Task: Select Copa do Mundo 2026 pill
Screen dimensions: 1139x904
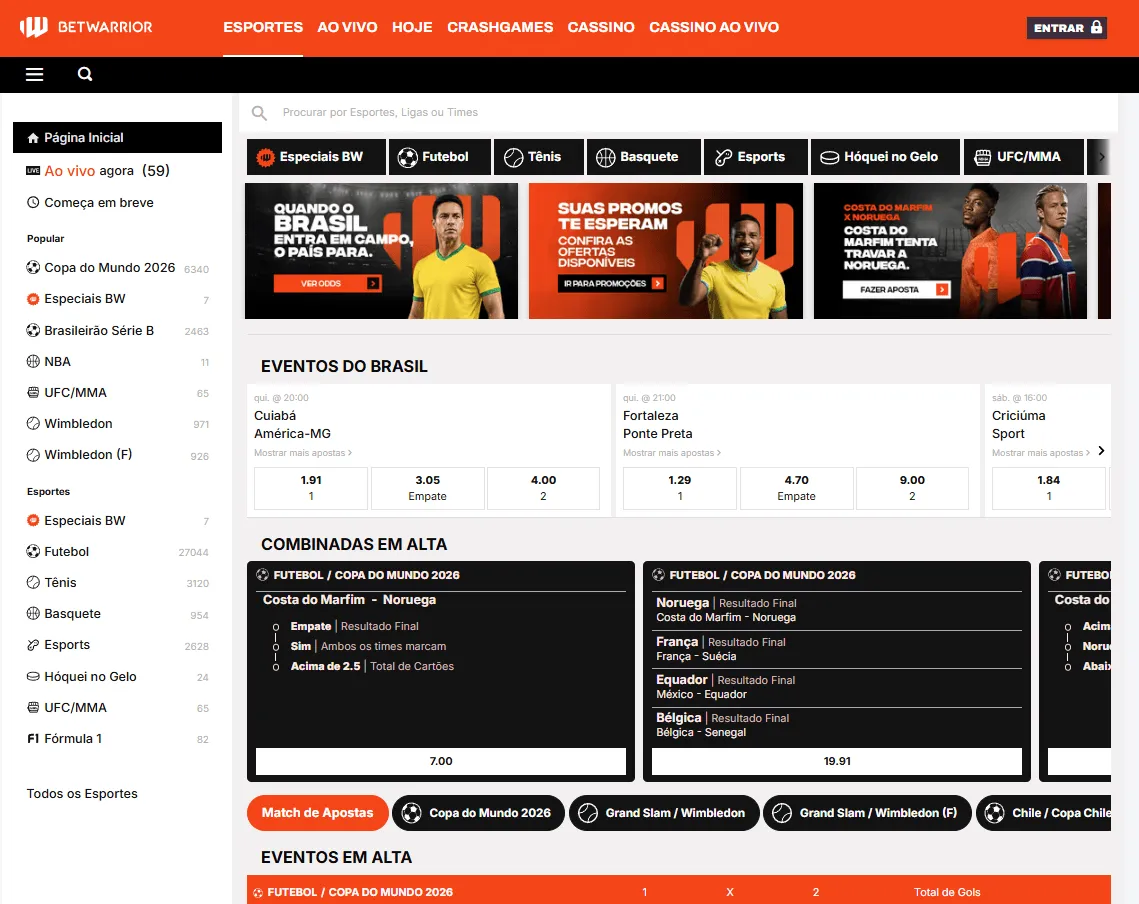Action: pos(478,813)
